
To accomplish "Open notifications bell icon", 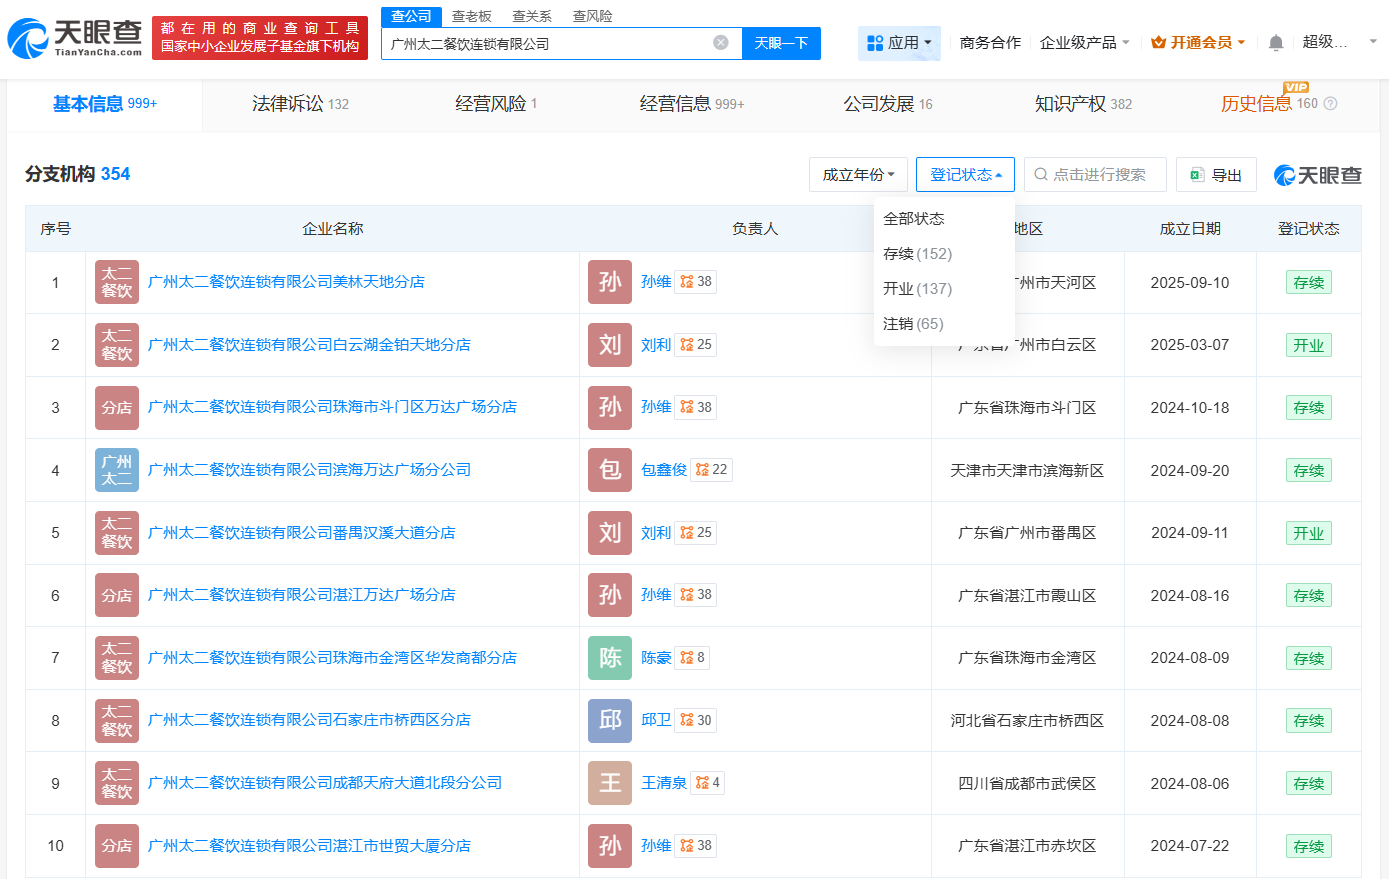I will (x=1275, y=43).
